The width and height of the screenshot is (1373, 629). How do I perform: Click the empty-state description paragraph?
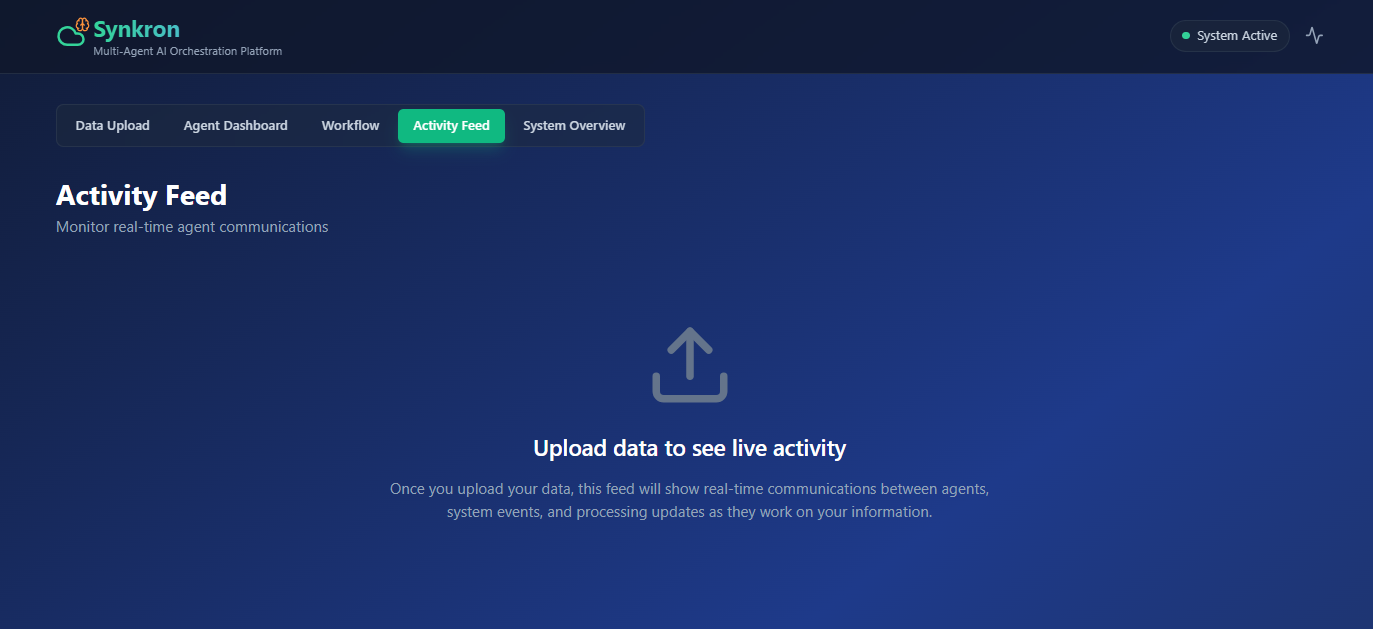(690, 500)
